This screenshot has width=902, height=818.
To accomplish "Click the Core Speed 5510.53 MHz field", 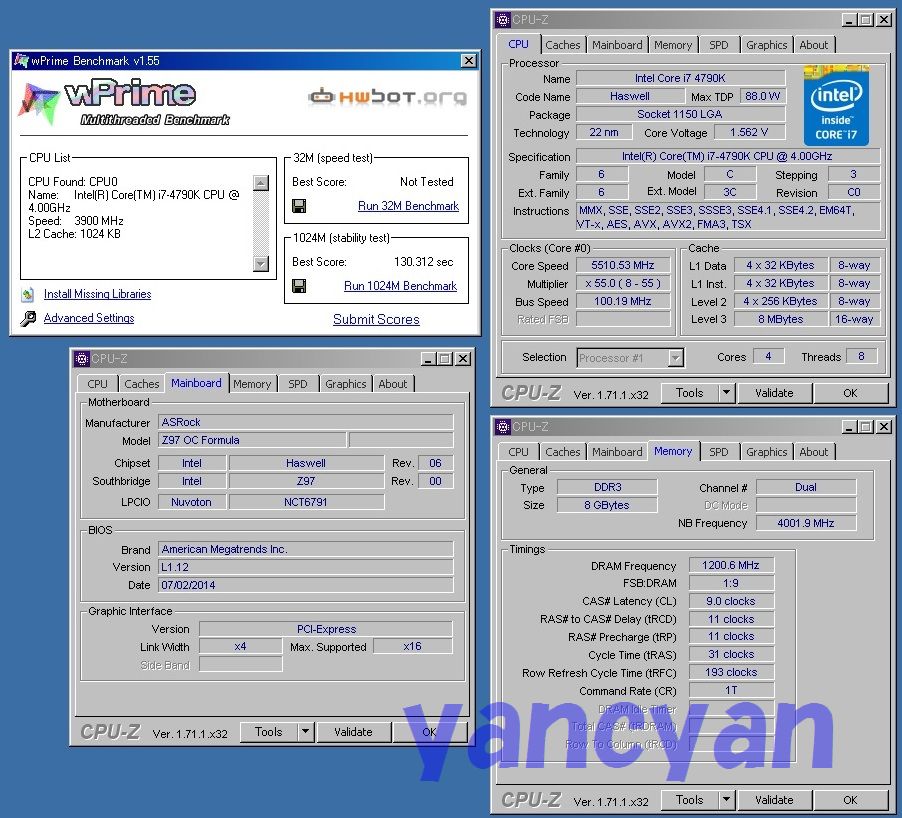I will pyautogui.click(x=623, y=265).
